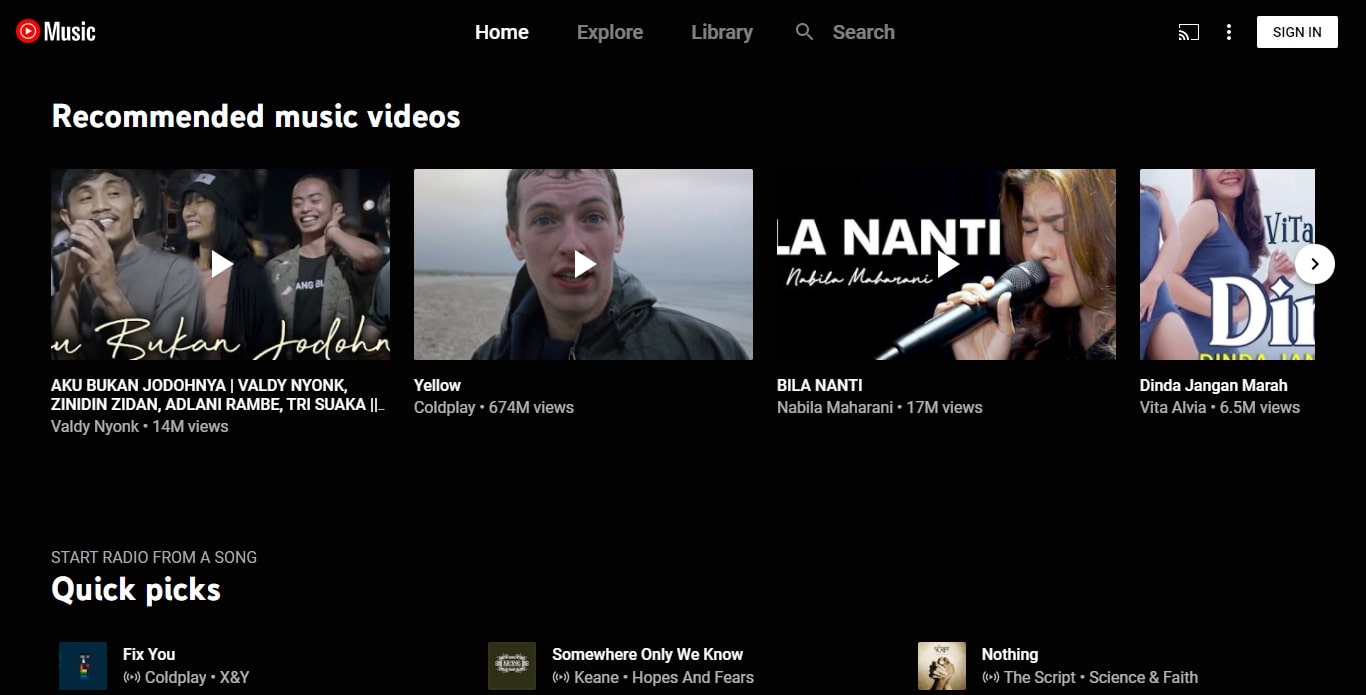Viewport: 1366px width, 695px height.
Task: Click the radio icon beside Keane
Action: (560, 677)
